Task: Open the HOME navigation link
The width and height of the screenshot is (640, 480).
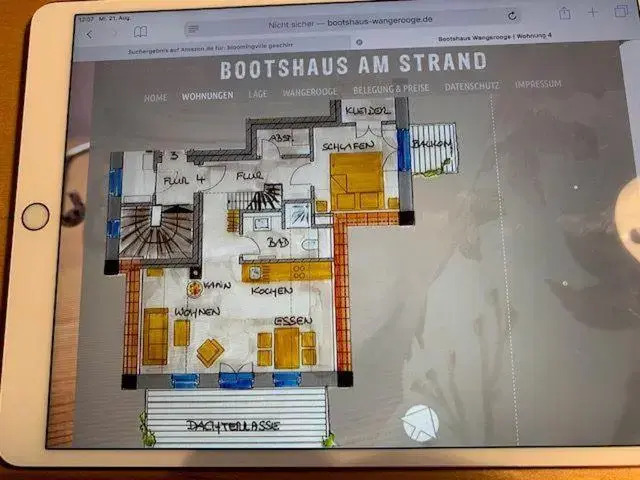Action: (155, 98)
